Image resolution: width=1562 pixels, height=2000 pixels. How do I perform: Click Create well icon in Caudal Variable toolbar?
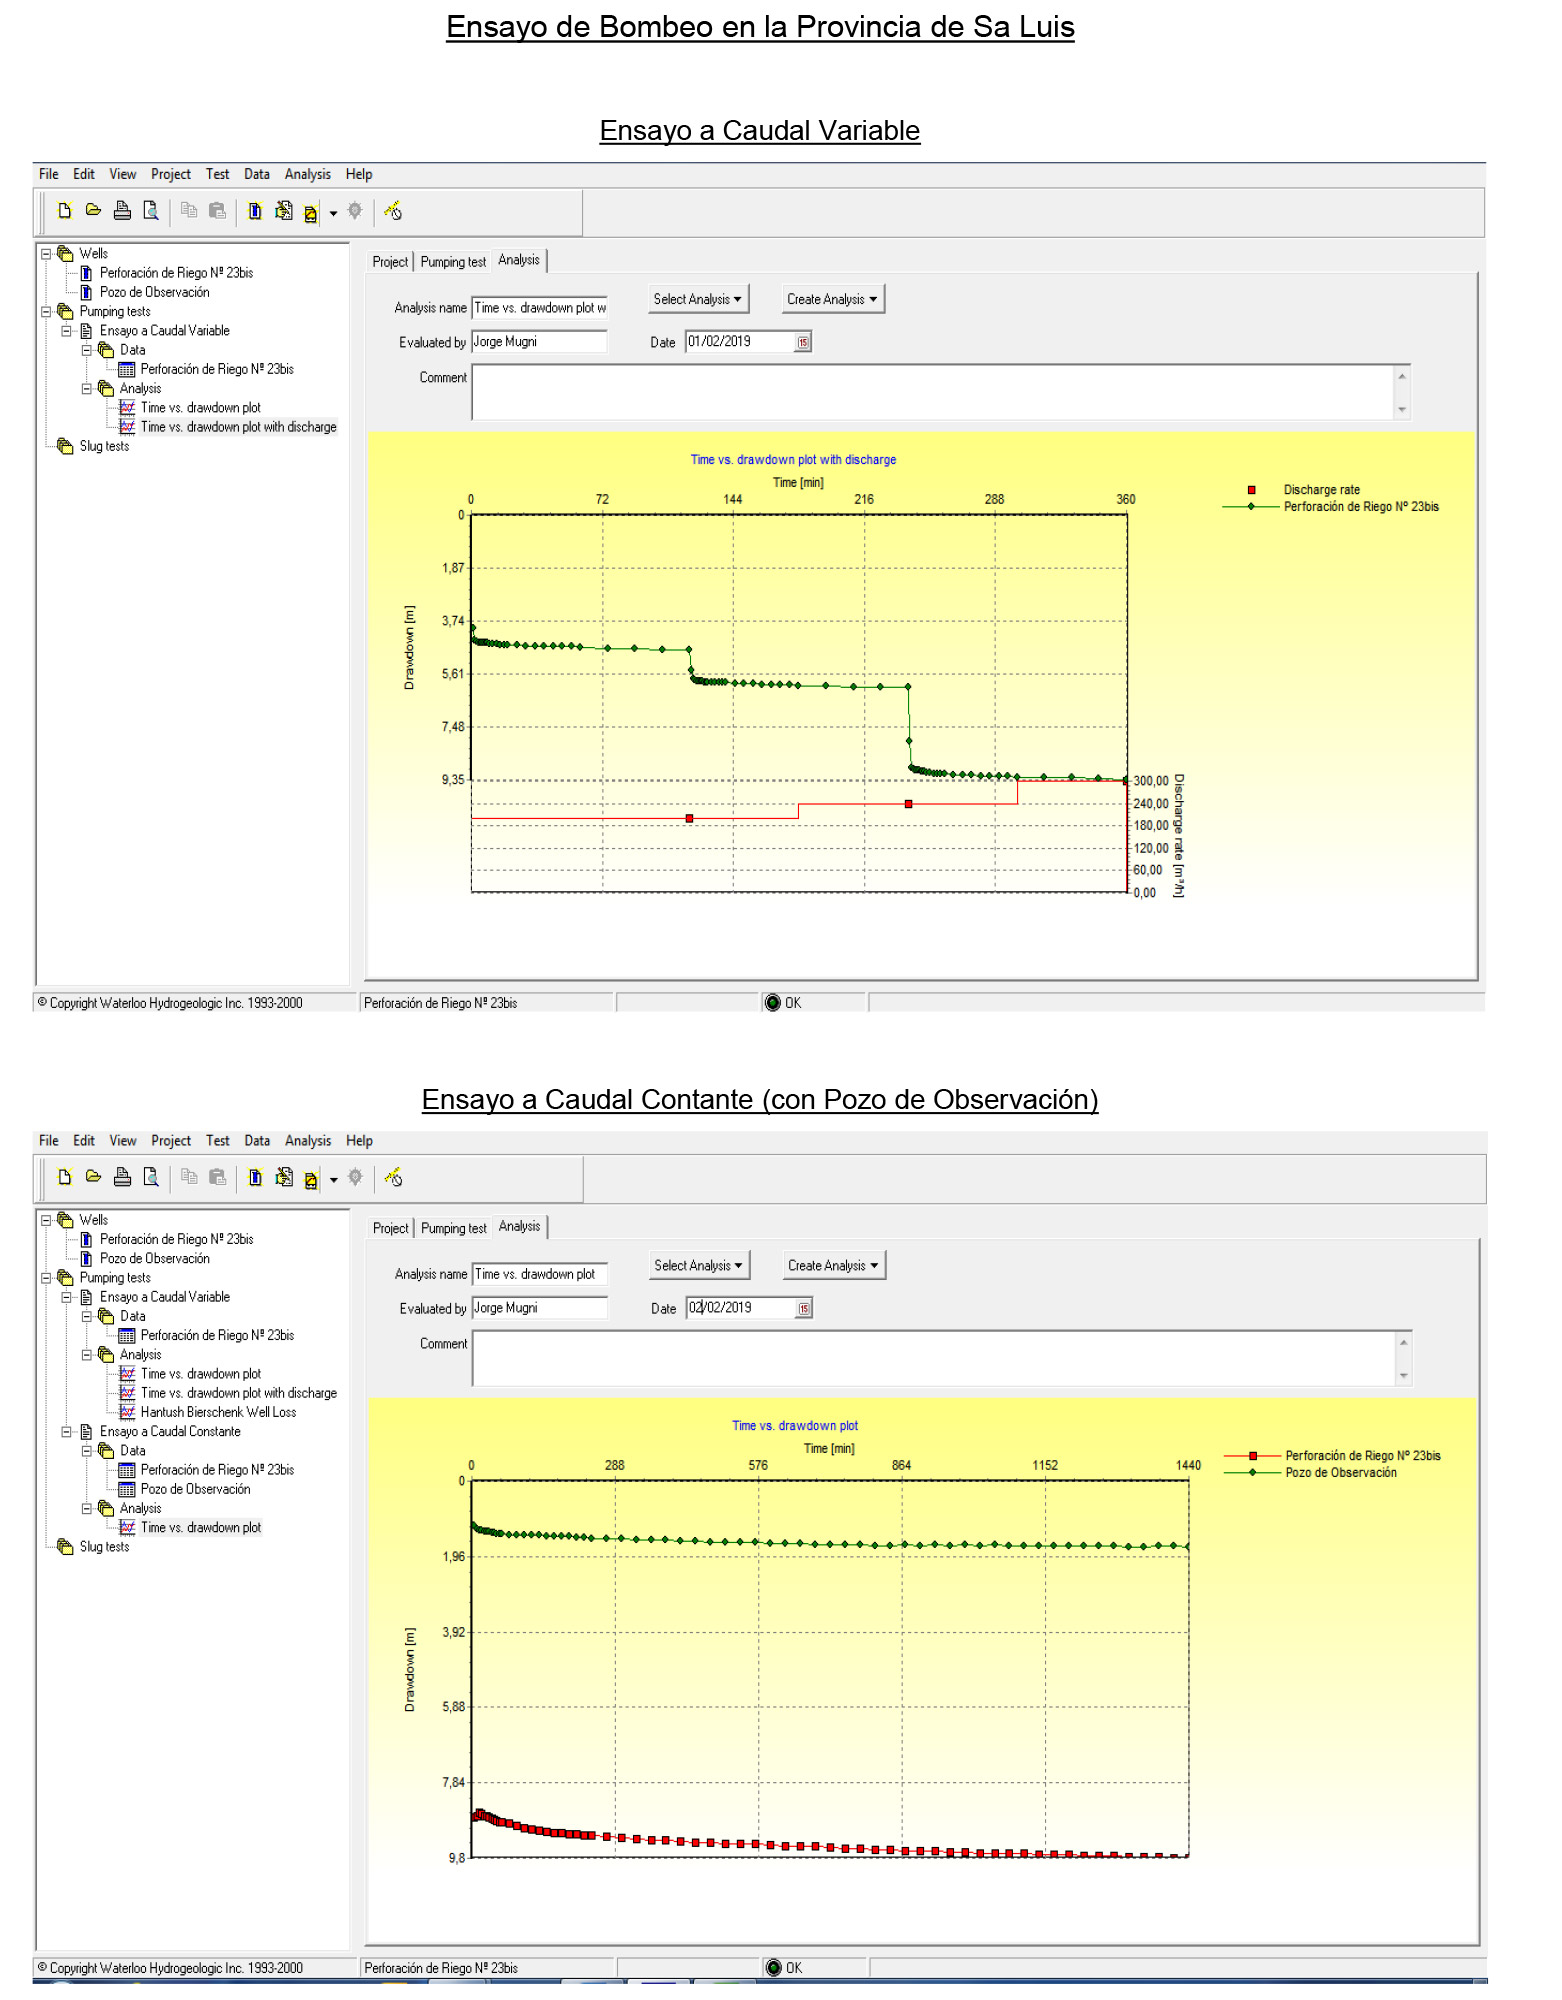tap(255, 211)
